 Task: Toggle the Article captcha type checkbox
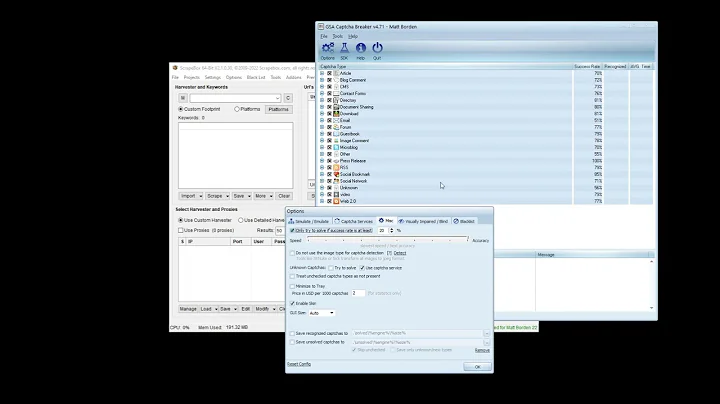[x=329, y=73]
